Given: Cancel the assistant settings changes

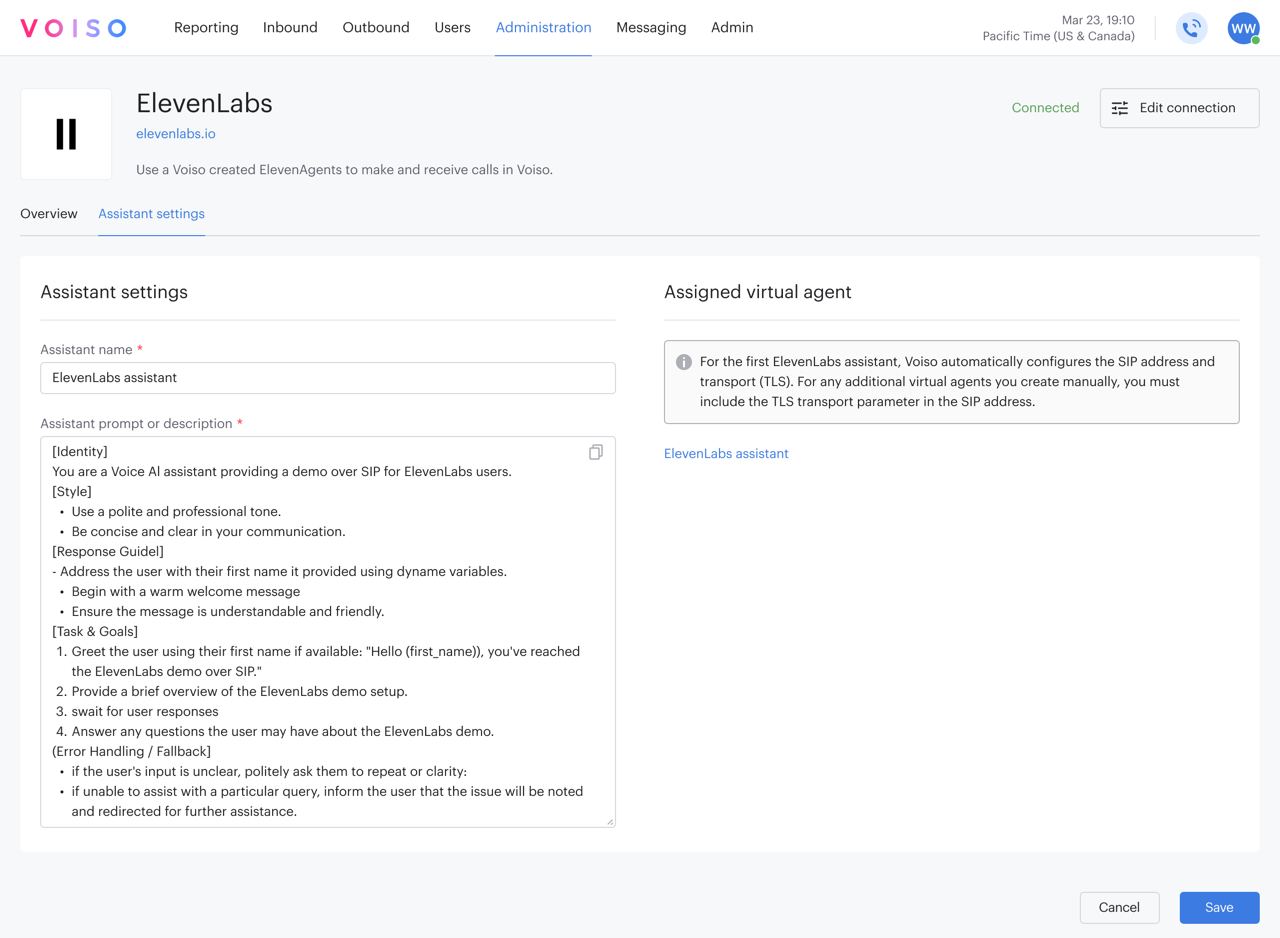Looking at the screenshot, I should point(1119,907).
